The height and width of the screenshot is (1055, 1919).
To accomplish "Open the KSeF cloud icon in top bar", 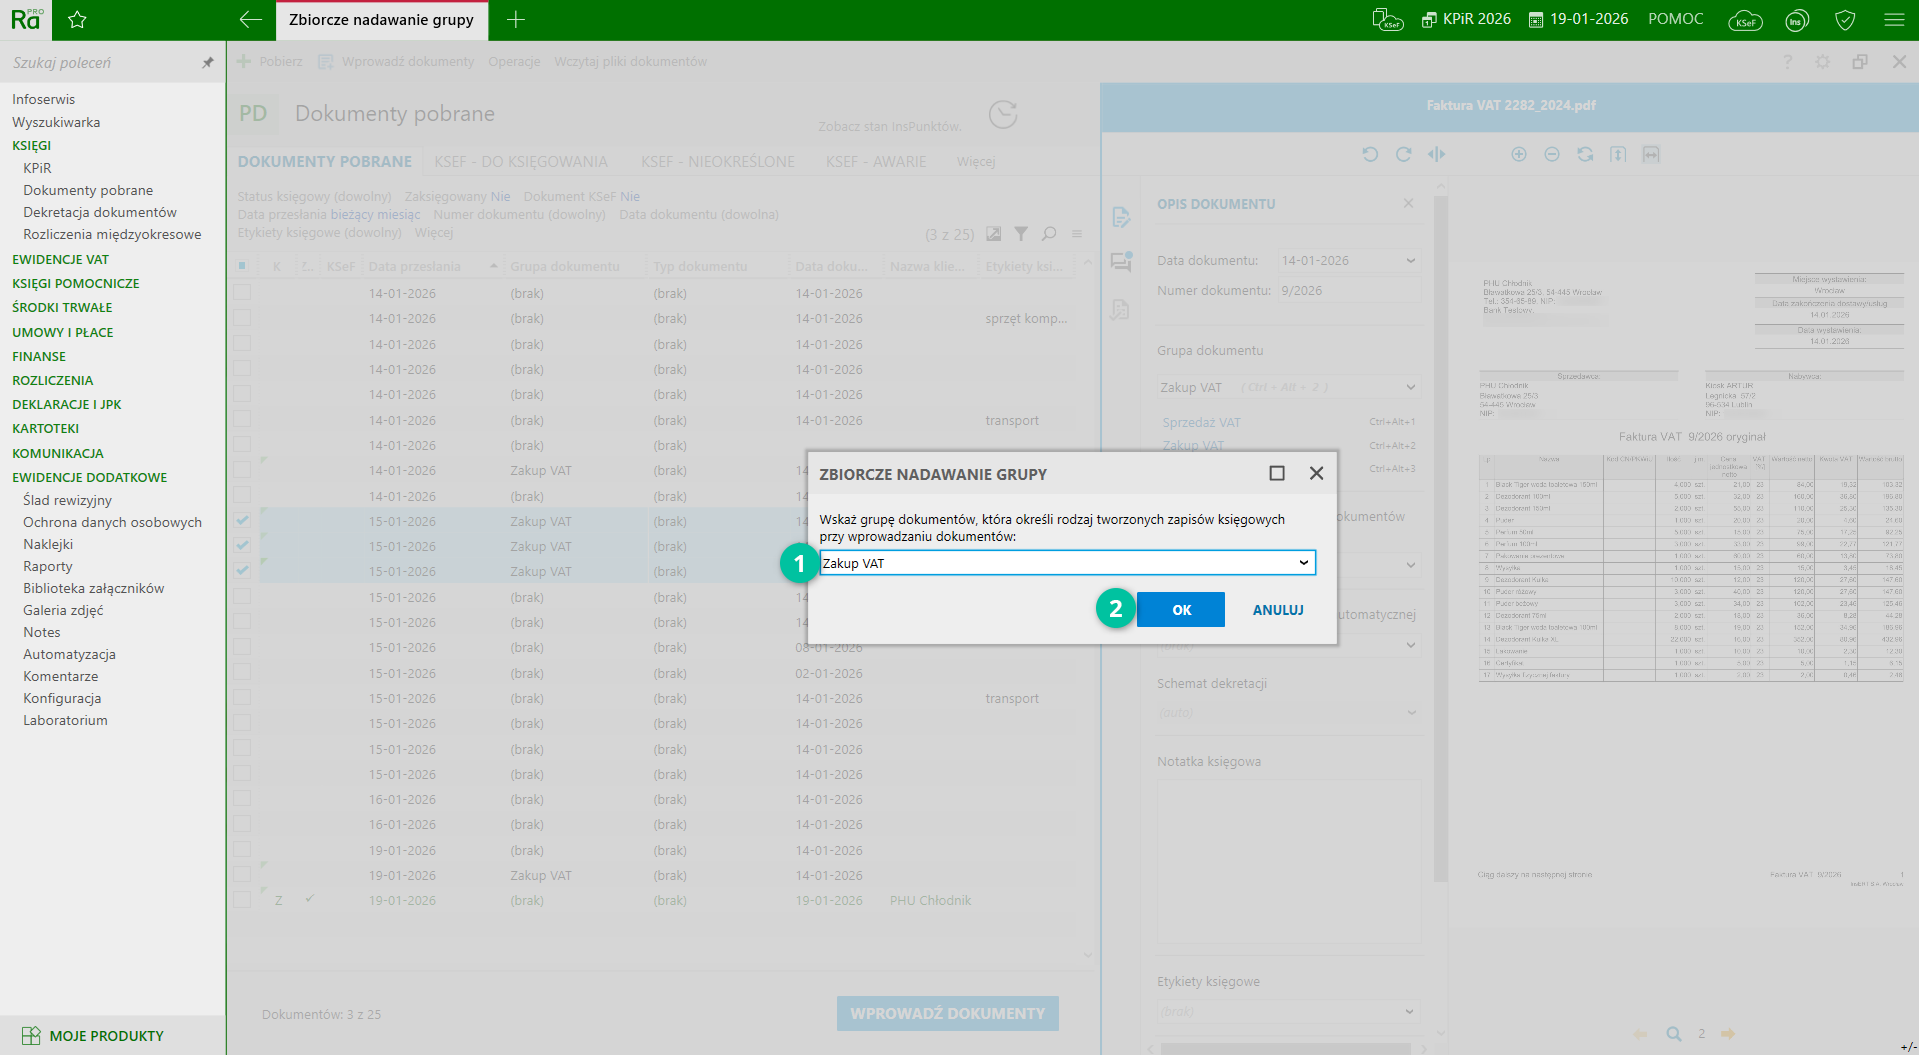I will (1745, 20).
